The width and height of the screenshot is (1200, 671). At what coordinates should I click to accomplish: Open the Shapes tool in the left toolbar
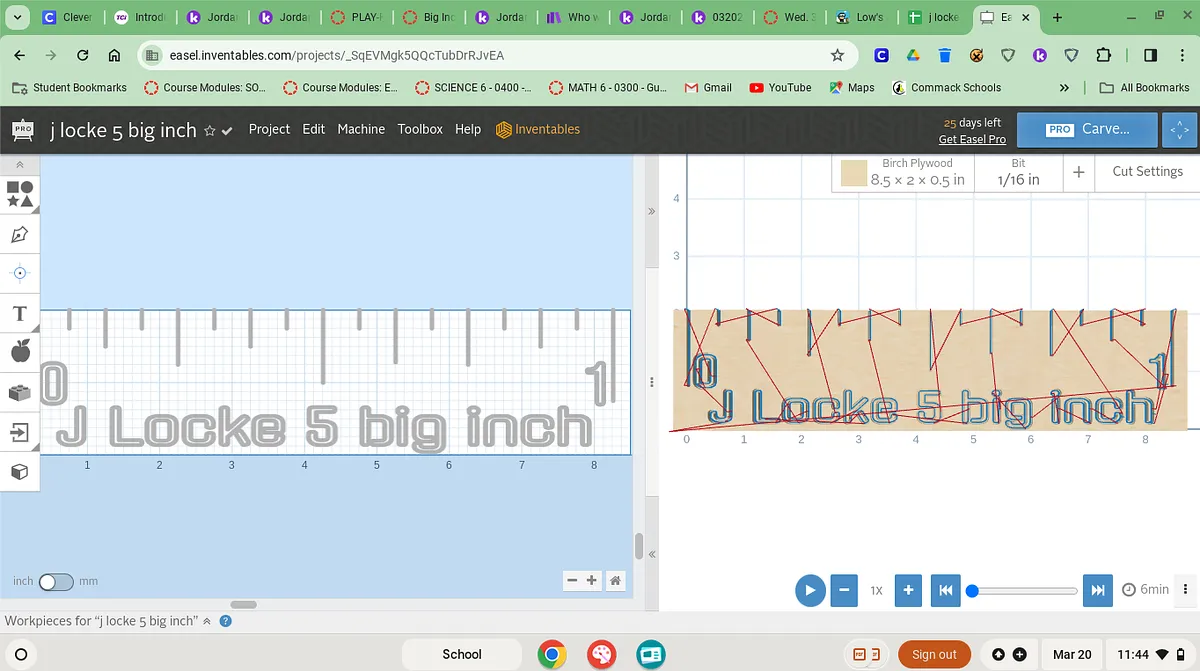pyautogui.click(x=19, y=194)
